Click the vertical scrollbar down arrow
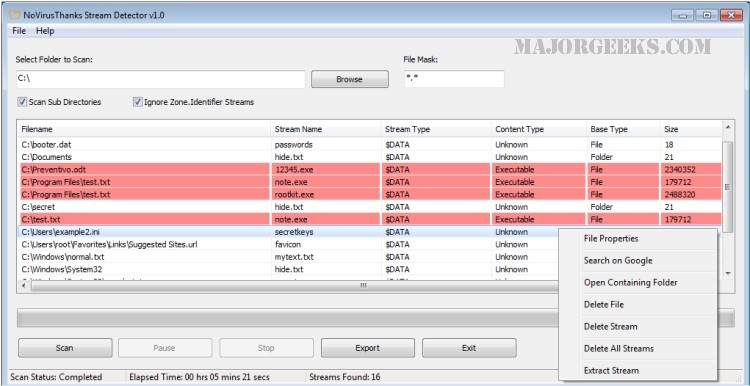 728,273
